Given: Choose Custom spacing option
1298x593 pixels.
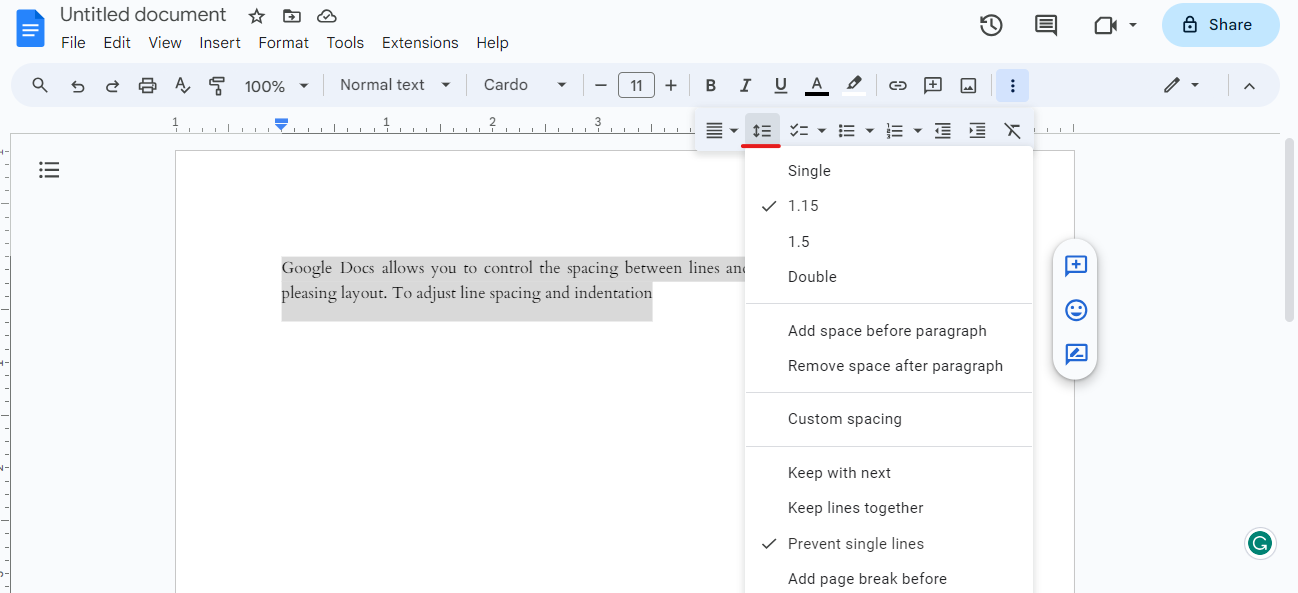Looking at the screenshot, I should [x=844, y=419].
